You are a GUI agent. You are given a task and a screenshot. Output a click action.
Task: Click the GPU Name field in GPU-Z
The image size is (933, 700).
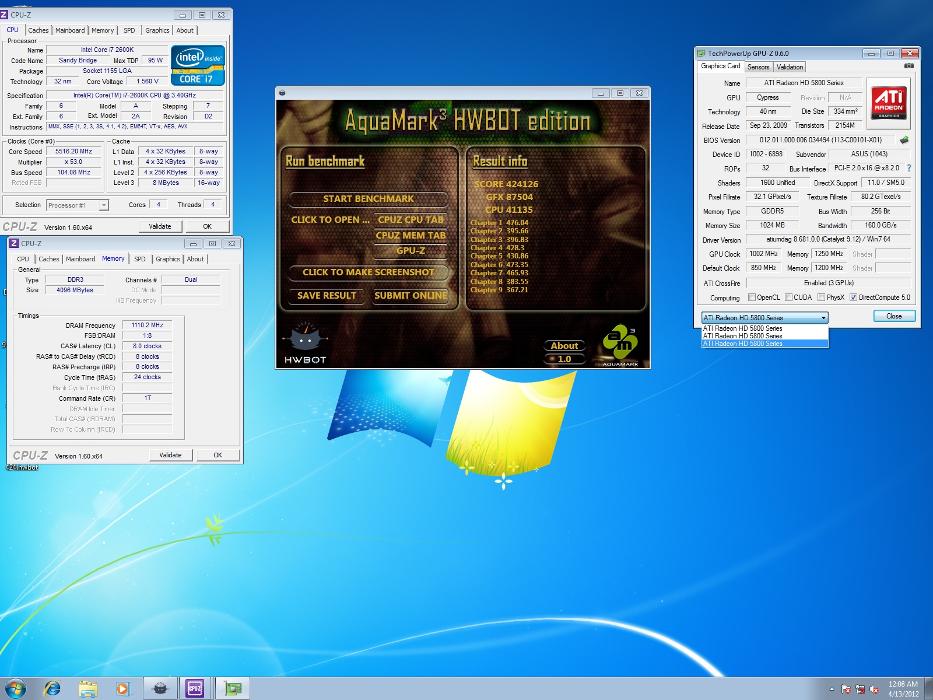(804, 83)
